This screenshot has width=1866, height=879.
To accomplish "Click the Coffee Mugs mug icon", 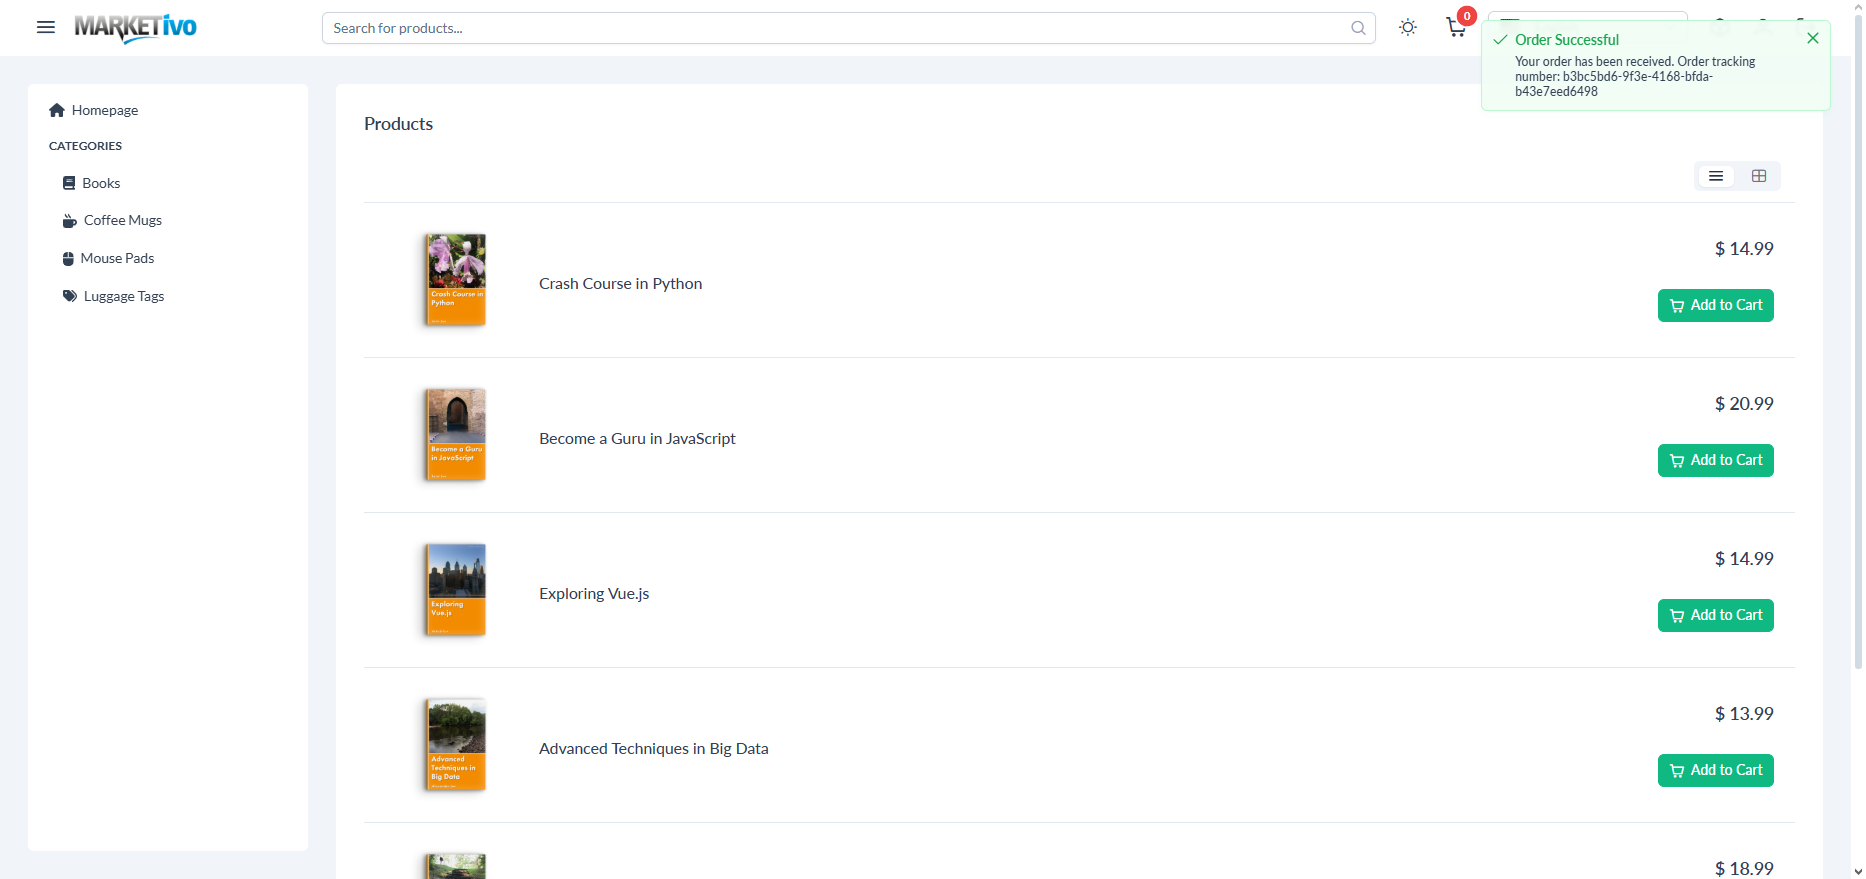I will click(70, 221).
